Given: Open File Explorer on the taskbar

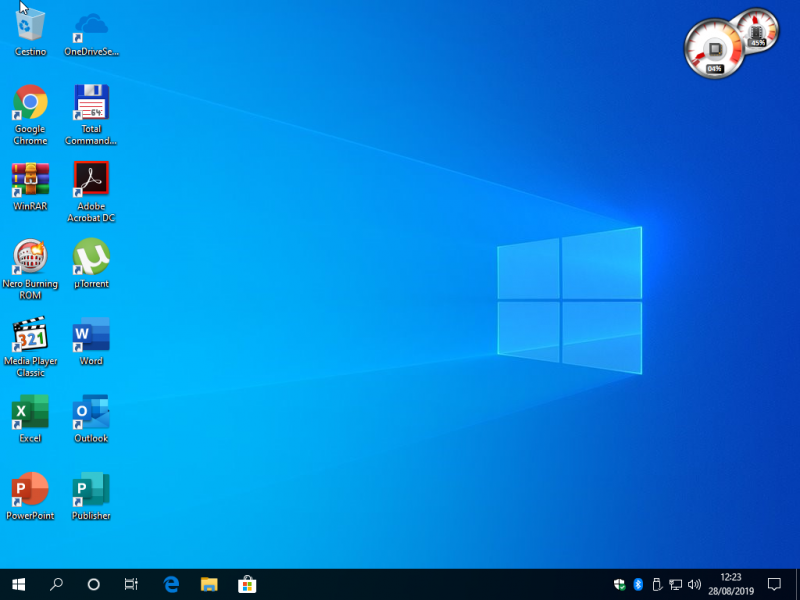Looking at the screenshot, I should 208,584.
